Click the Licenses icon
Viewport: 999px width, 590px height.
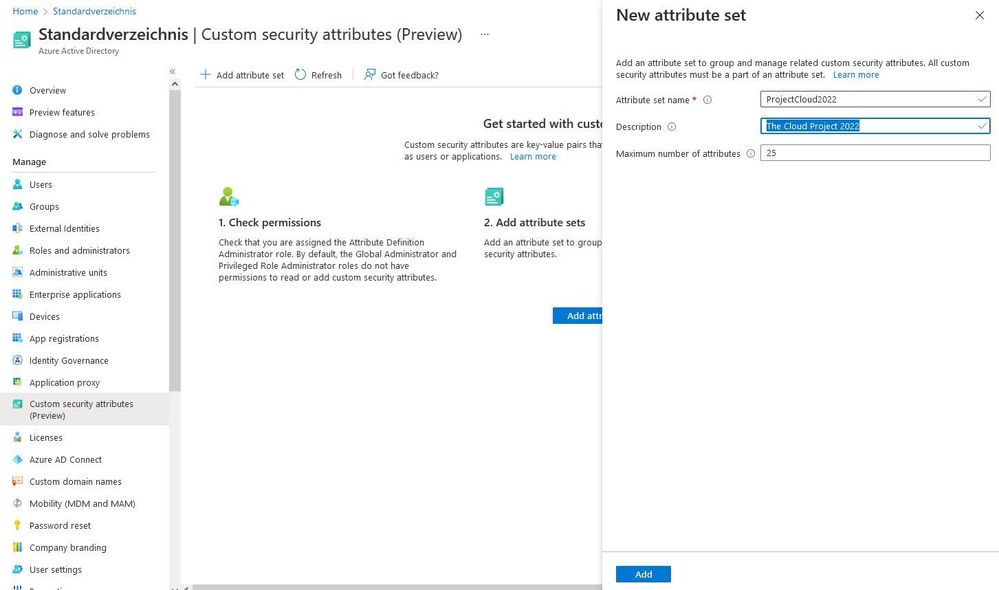pos(17,437)
